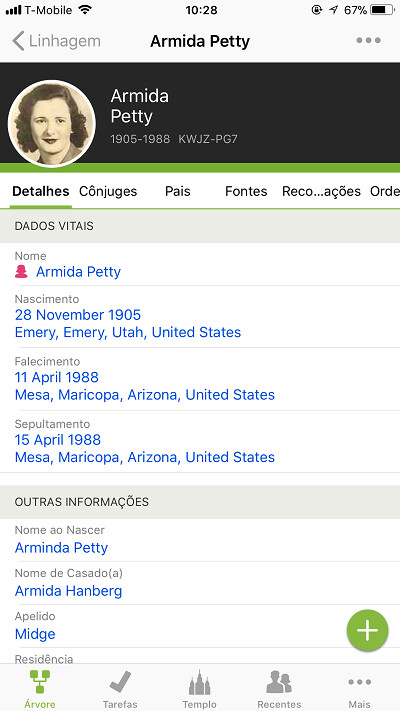Open the name link Armida Petty

pyautogui.click(x=78, y=272)
